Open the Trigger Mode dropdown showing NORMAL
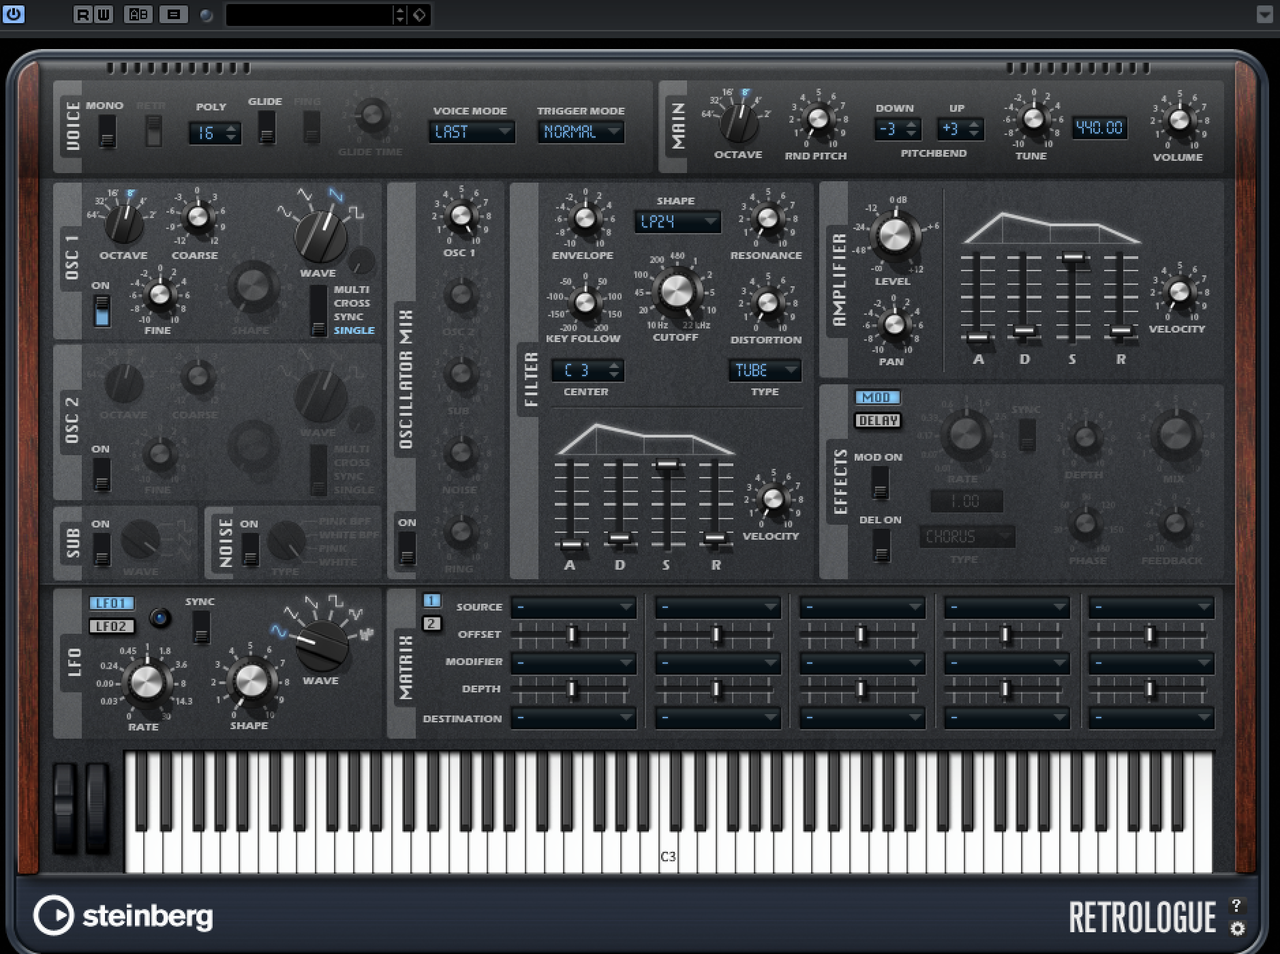The image size is (1280, 954). (581, 132)
